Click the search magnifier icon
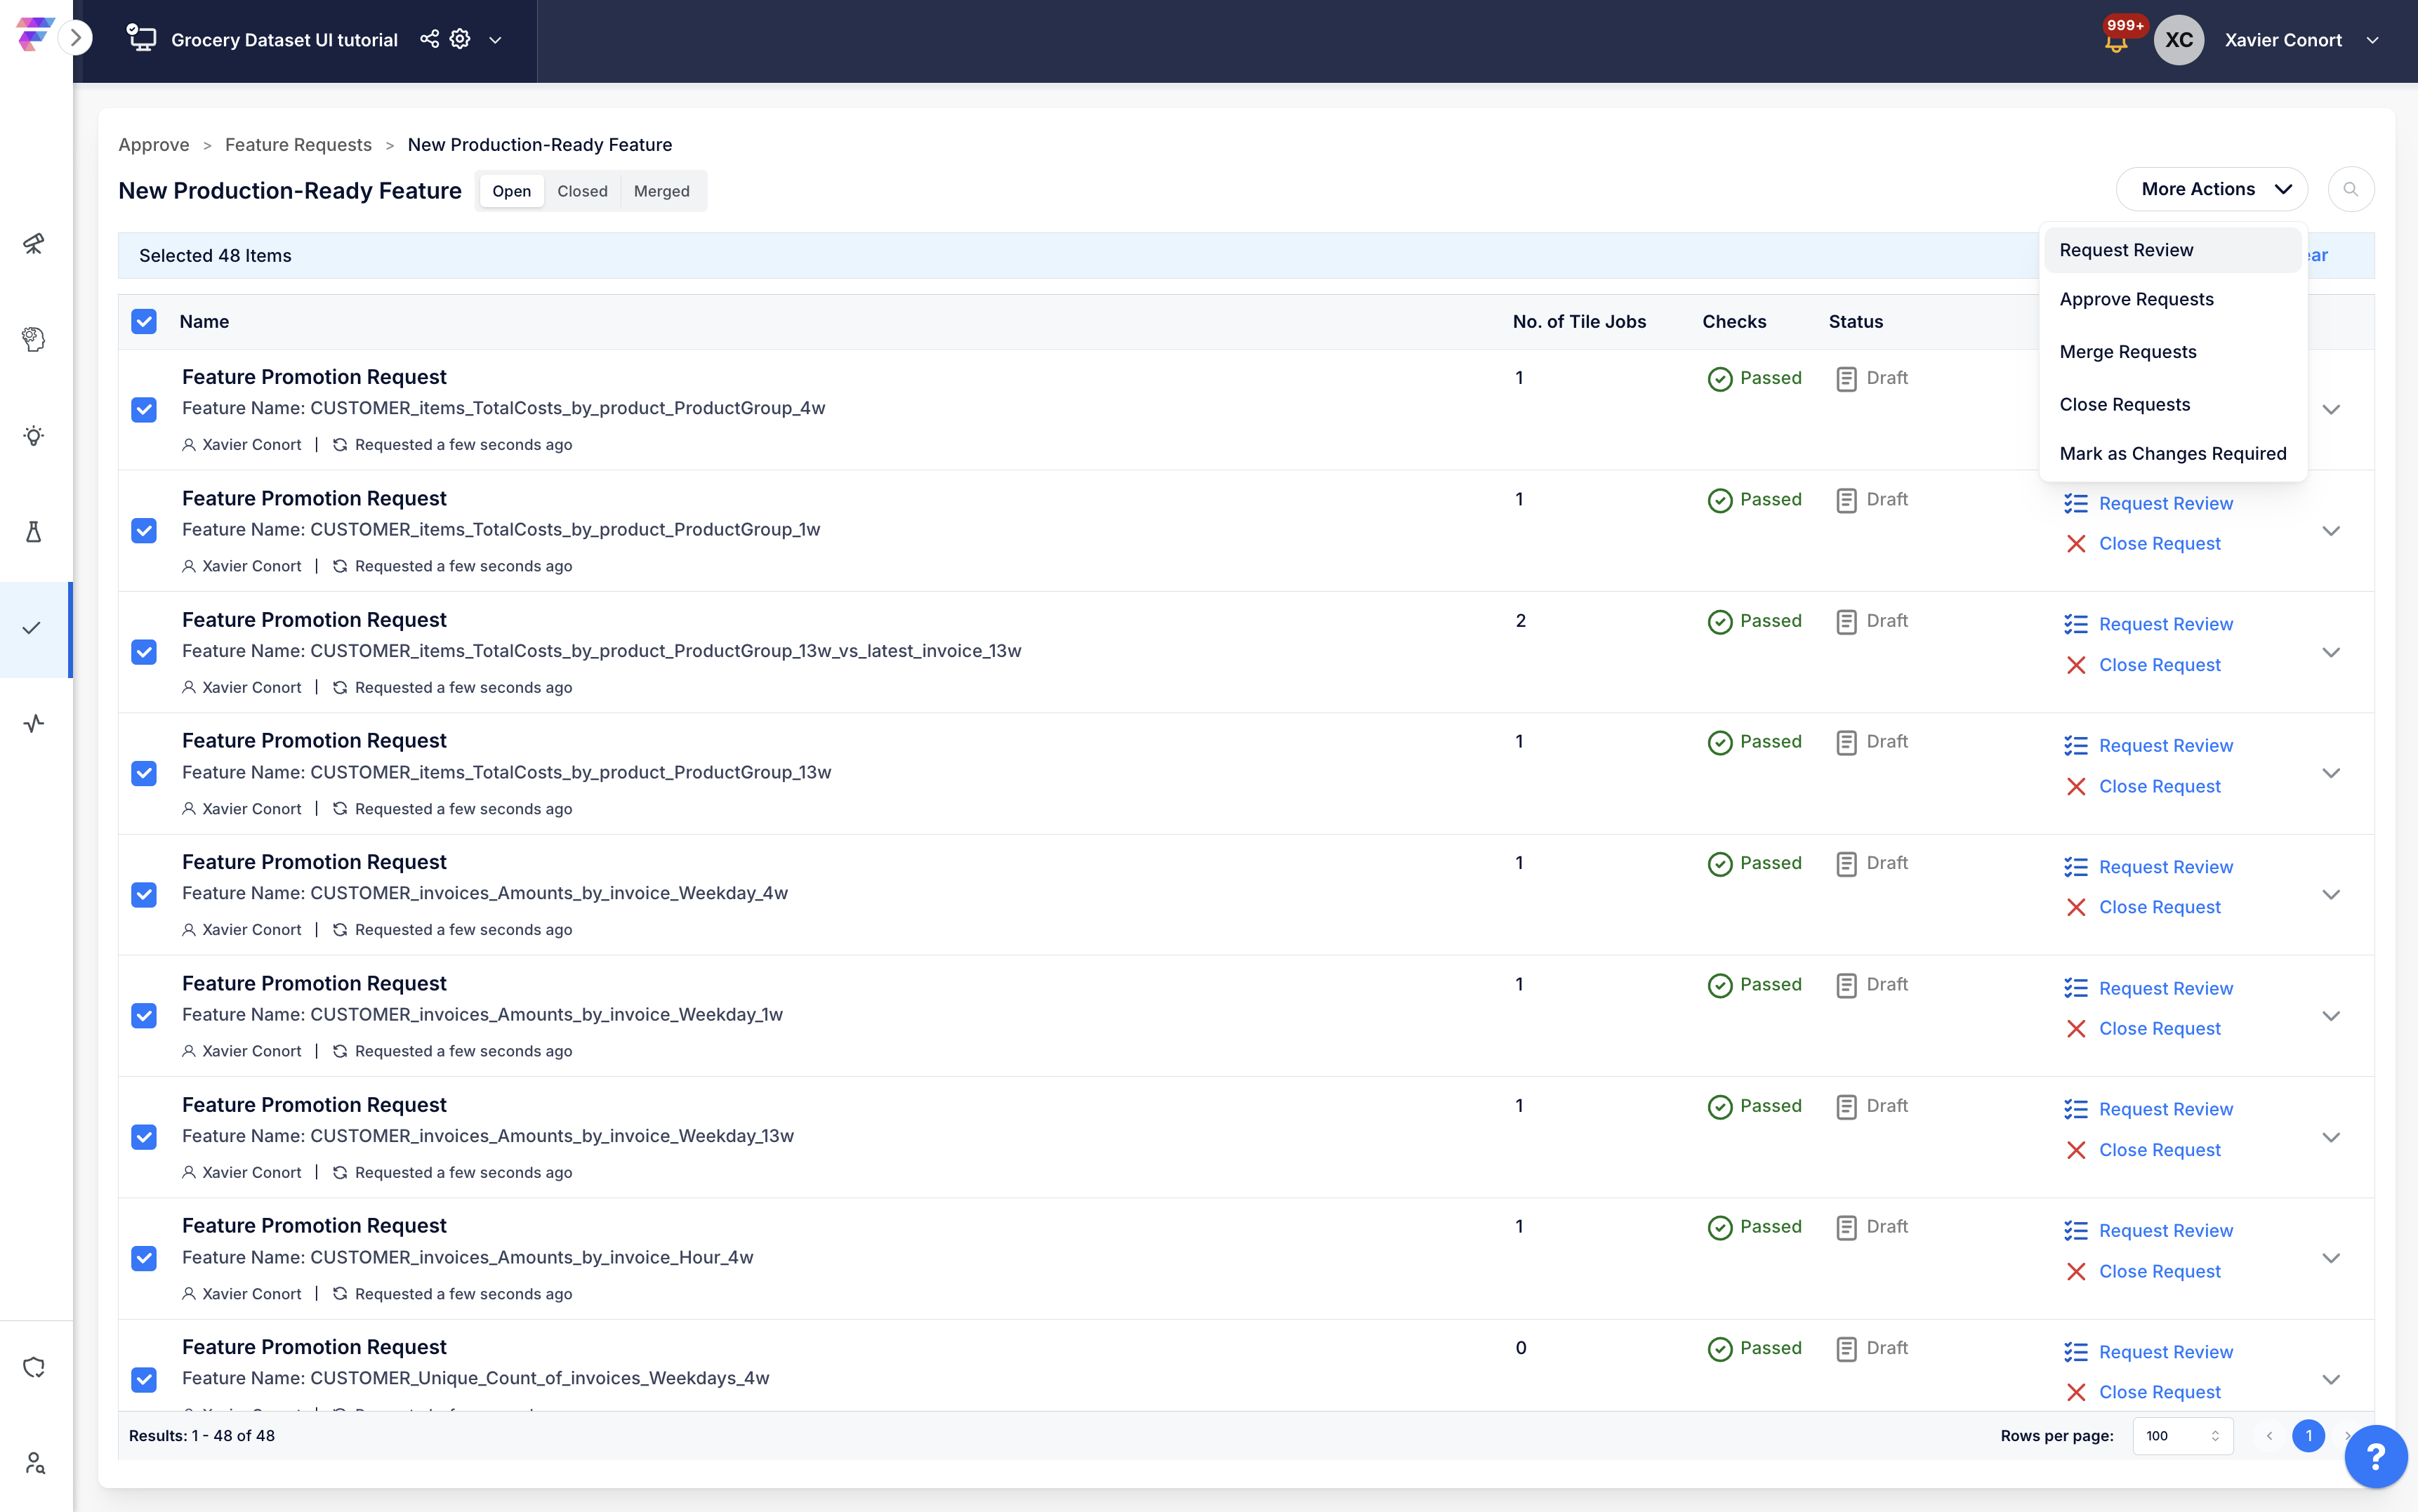 (2351, 189)
